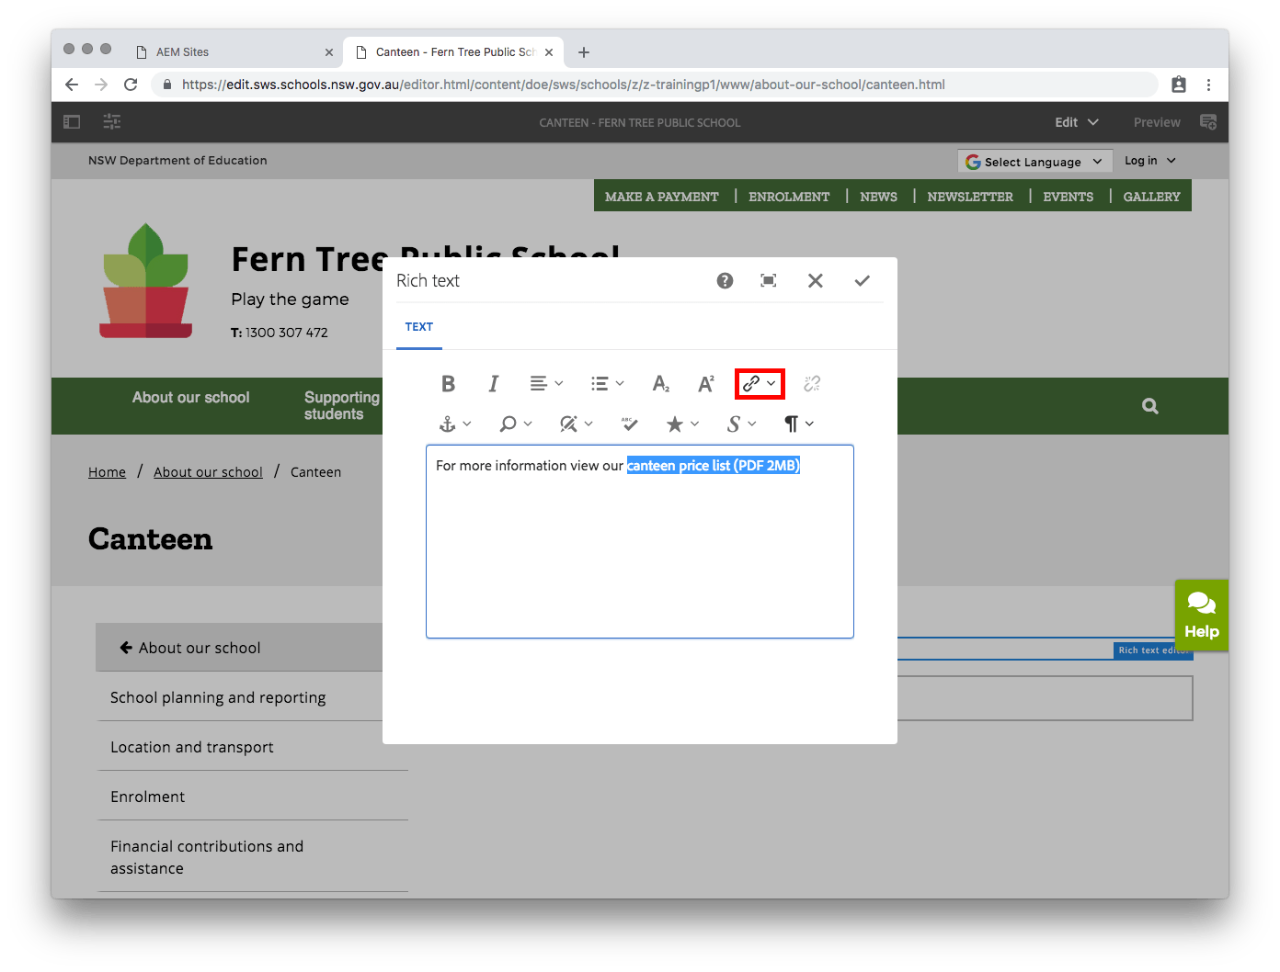The height and width of the screenshot is (972, 1280).
Task: Open Financial contributions and assistance sidebar item
Action: point(207,858)
